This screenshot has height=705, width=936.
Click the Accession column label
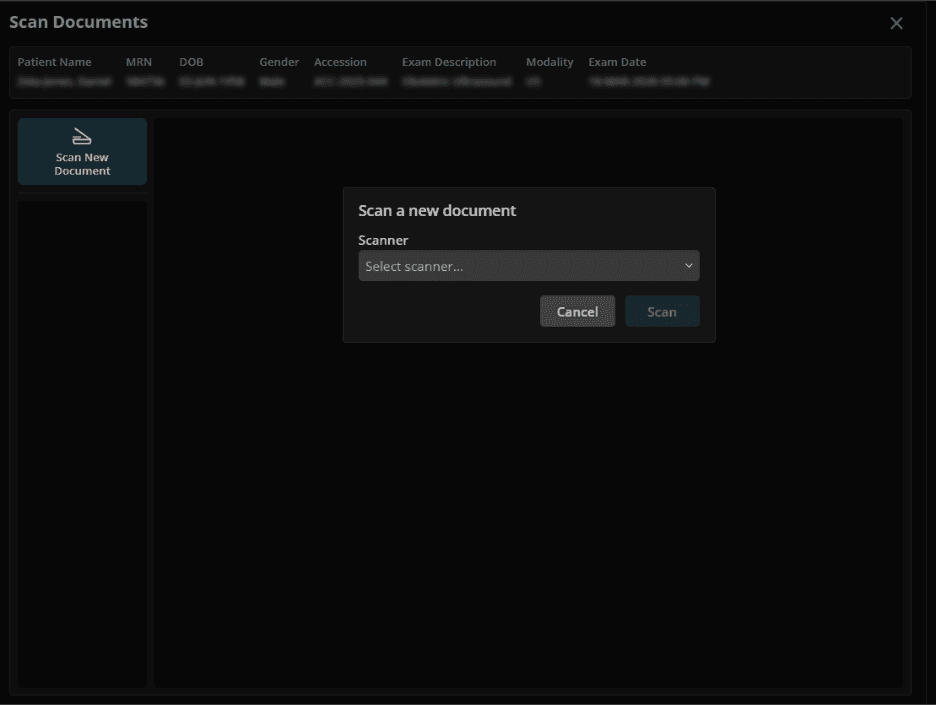tap(340, 62)
